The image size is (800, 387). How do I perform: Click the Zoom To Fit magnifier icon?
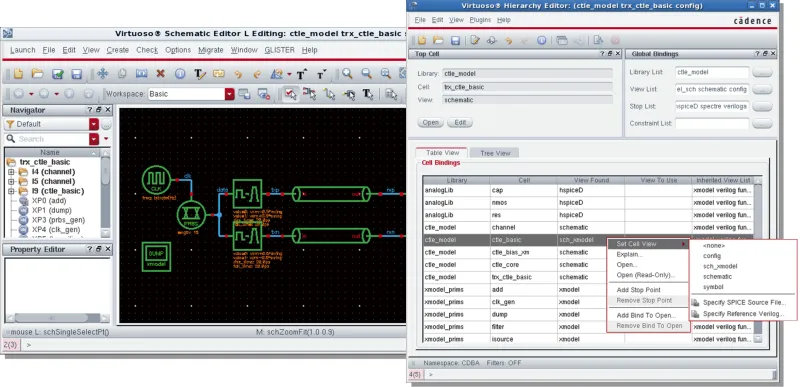pos(386,74)
